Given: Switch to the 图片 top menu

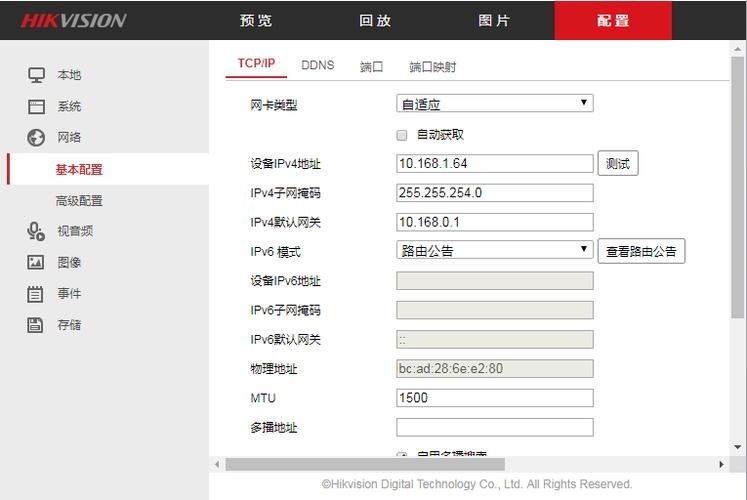Looking at the screenshot, I should pos(494,20).
